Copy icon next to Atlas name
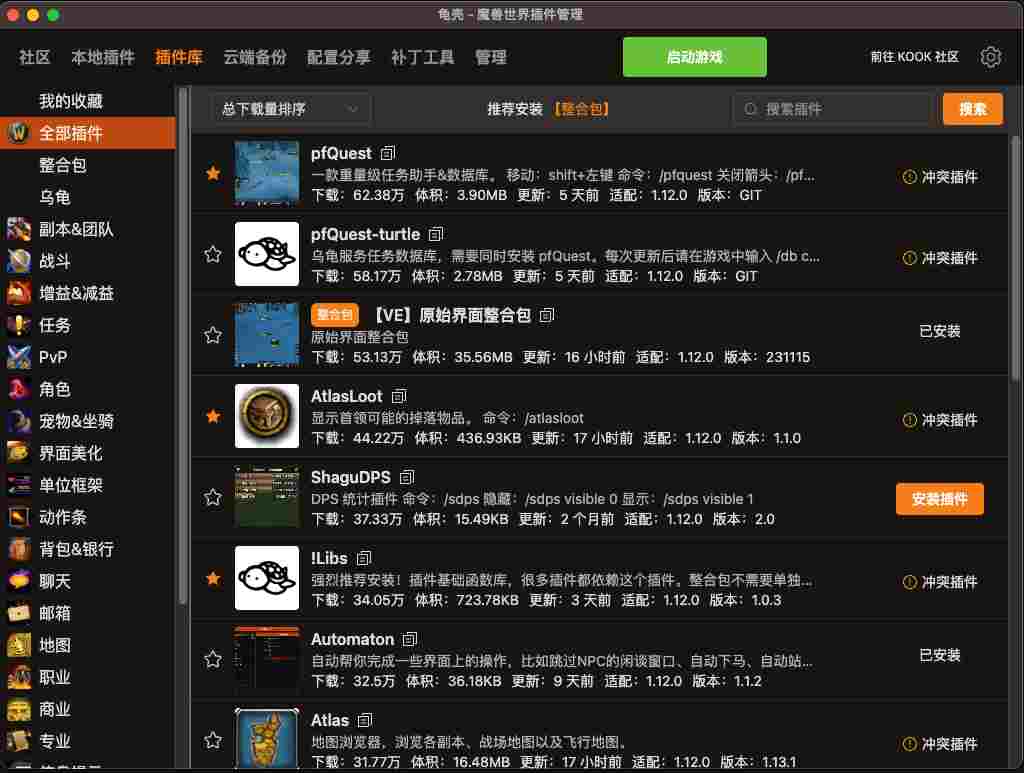1024x773 pixels. coord(365,720)
